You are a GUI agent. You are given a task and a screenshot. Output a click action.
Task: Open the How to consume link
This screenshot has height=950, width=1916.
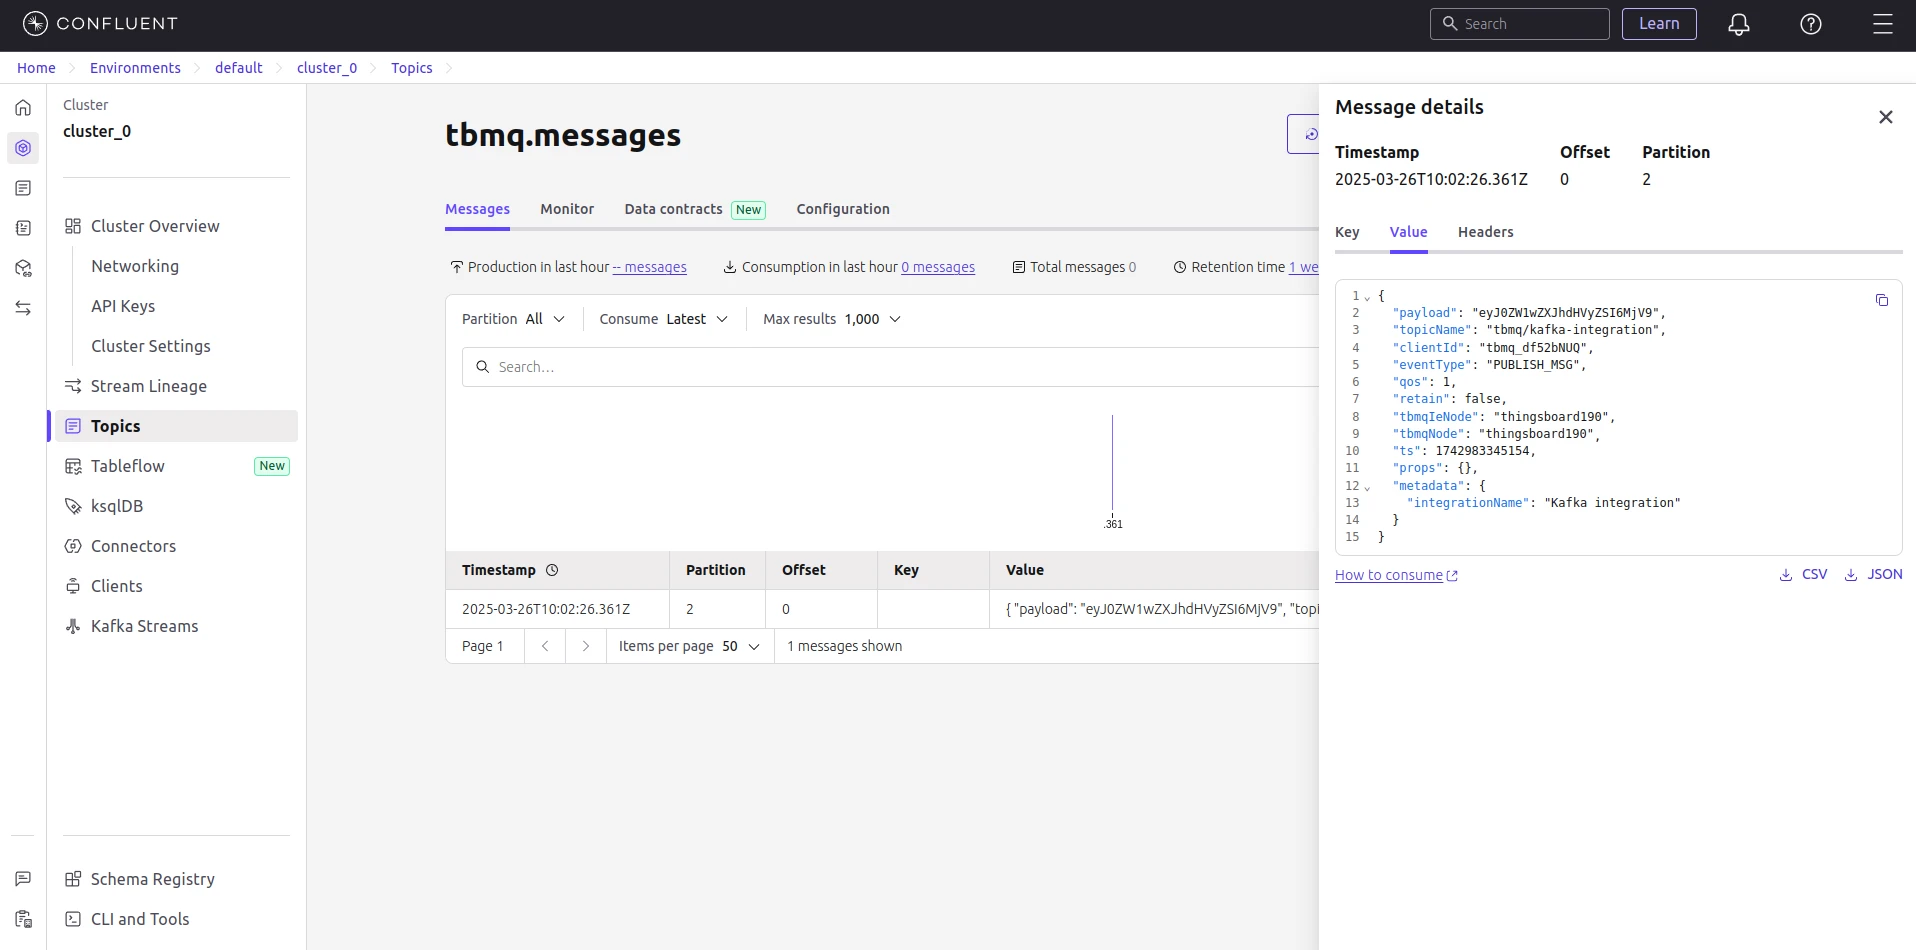click(1396, 575)
